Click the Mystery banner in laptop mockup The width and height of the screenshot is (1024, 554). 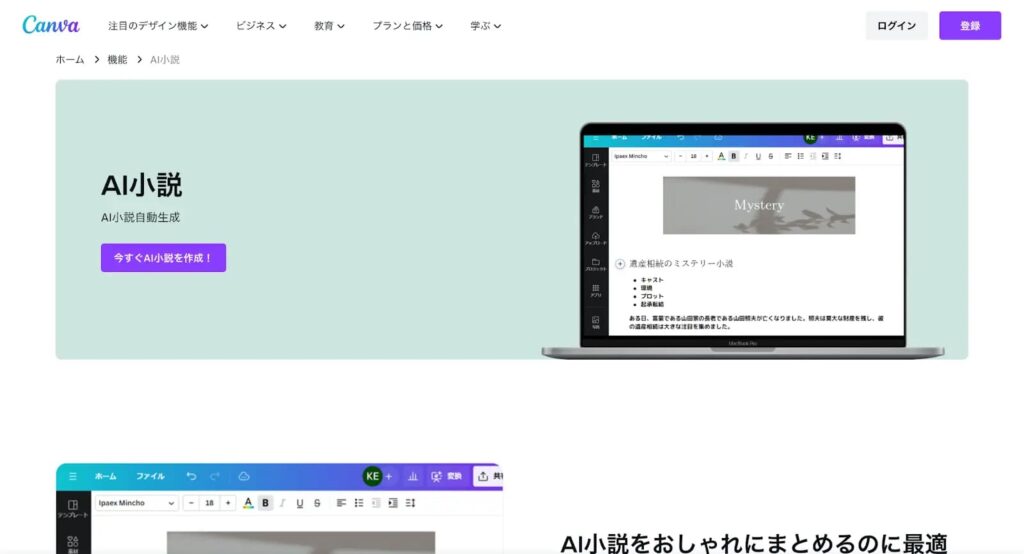point(759,205)
